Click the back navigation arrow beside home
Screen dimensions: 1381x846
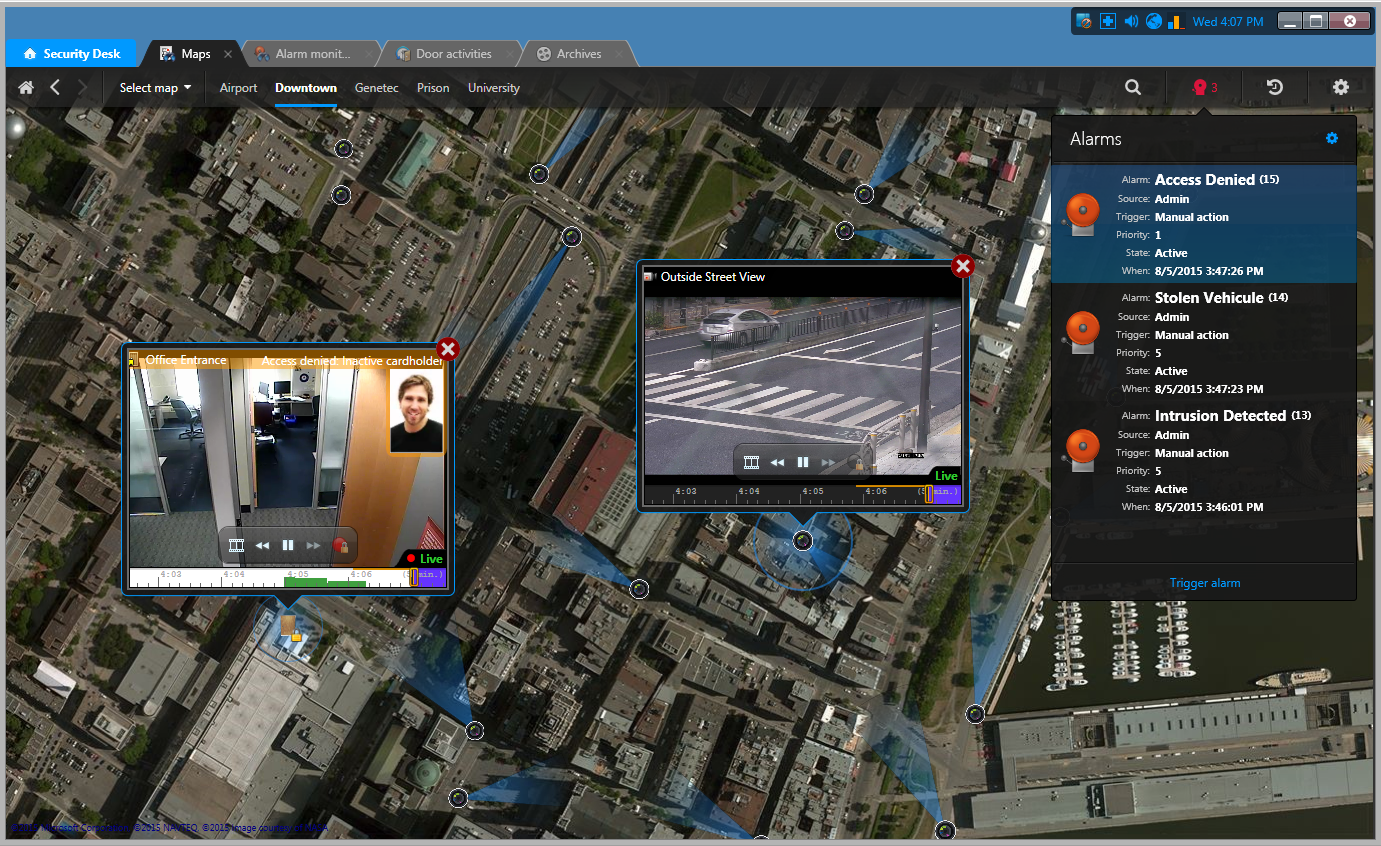click(x=54, y=87)
